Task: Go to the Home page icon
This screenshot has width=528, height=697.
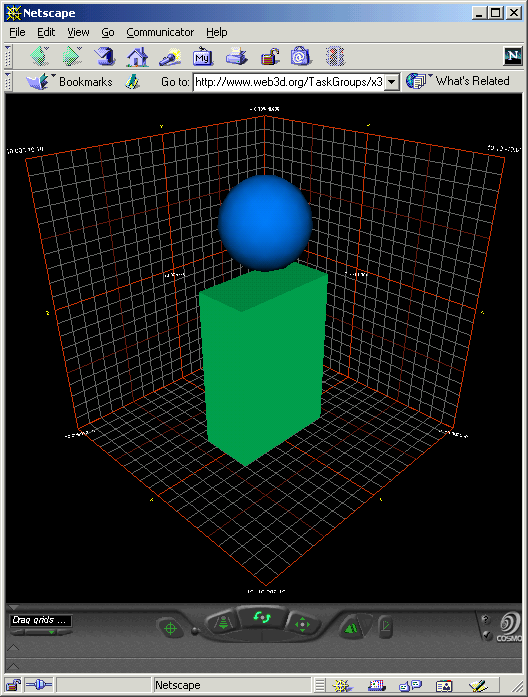Action: 137,56
